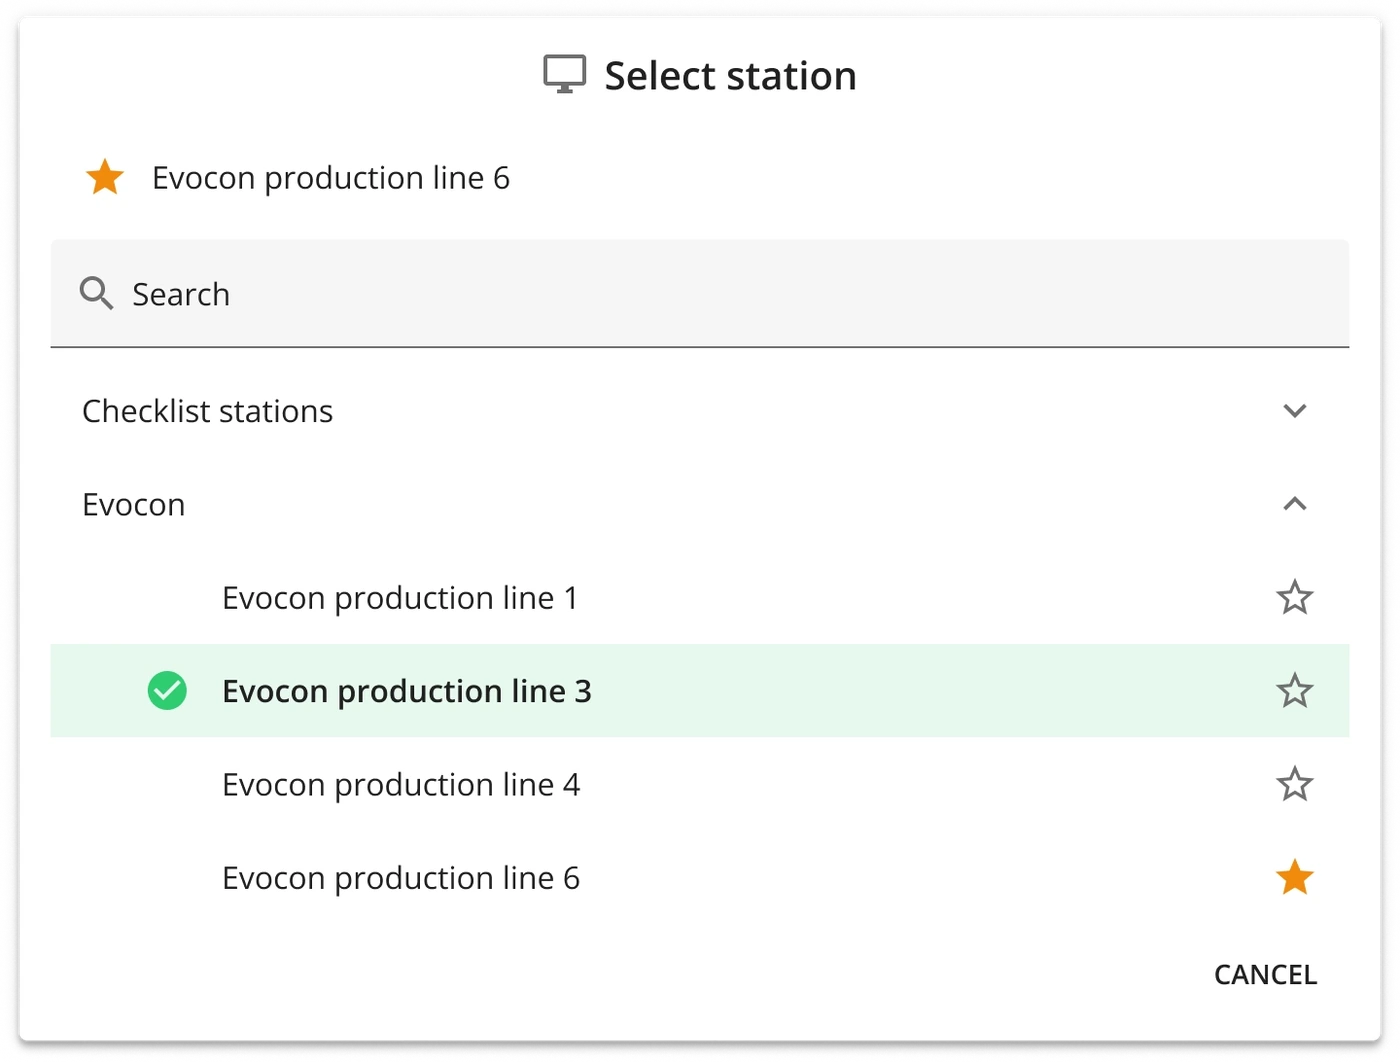
Task: Click orange star beside top favorite station
Action: point(105,178)
